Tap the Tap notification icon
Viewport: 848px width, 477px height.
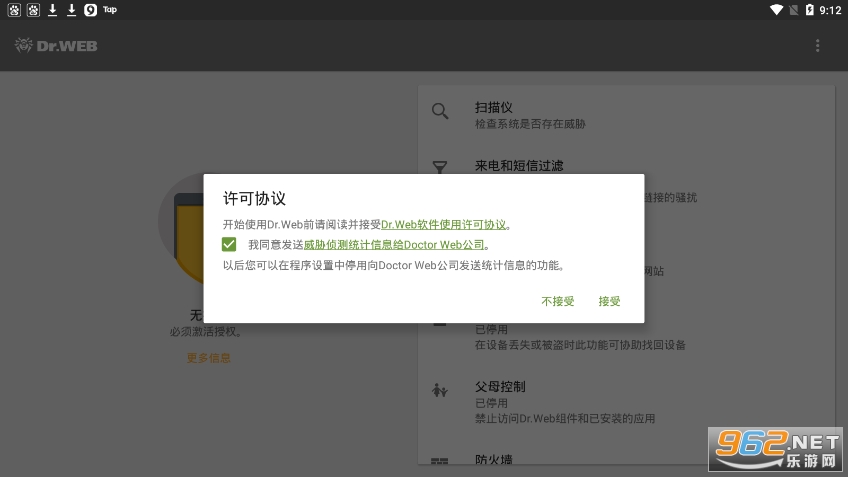110,10
